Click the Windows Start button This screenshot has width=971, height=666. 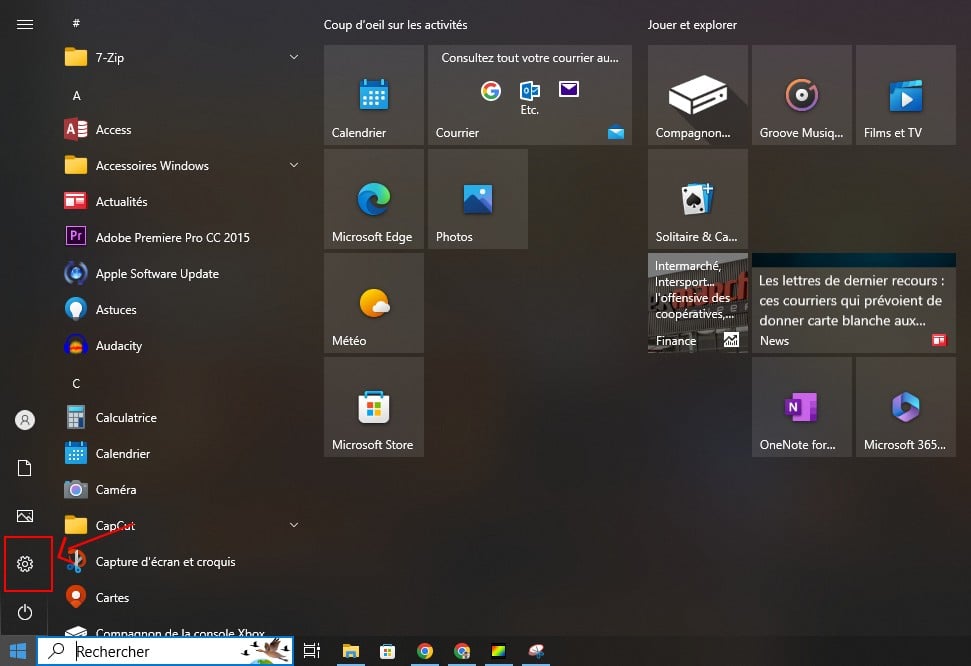(18, 651)
